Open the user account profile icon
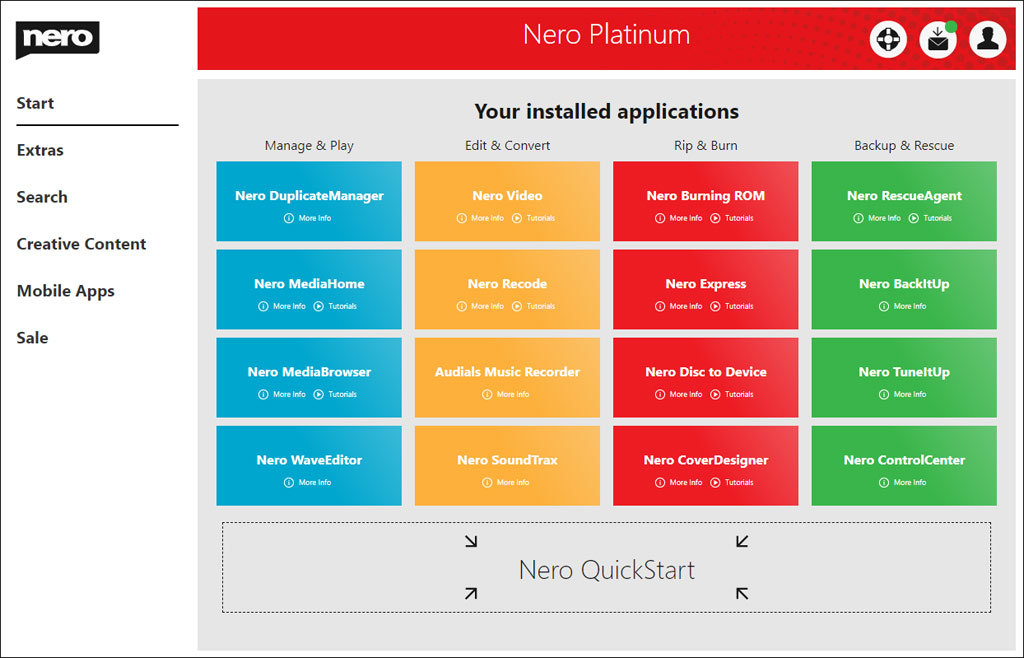Screen dimensions: 1024x658 pos(988,39)
